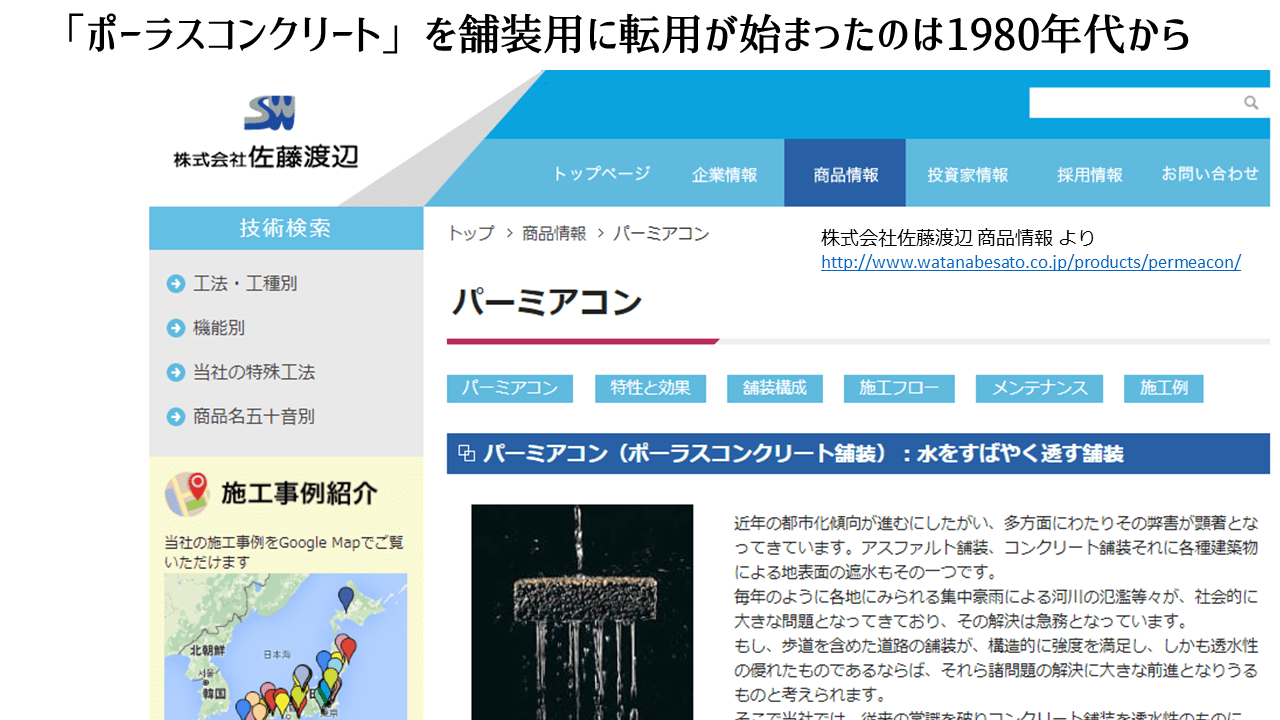Screen dimensions: 1280x720
Task: Click the sentence starting 近年の都市化傾向が進む
Action: pyautogui.click(x=996, y=547)
